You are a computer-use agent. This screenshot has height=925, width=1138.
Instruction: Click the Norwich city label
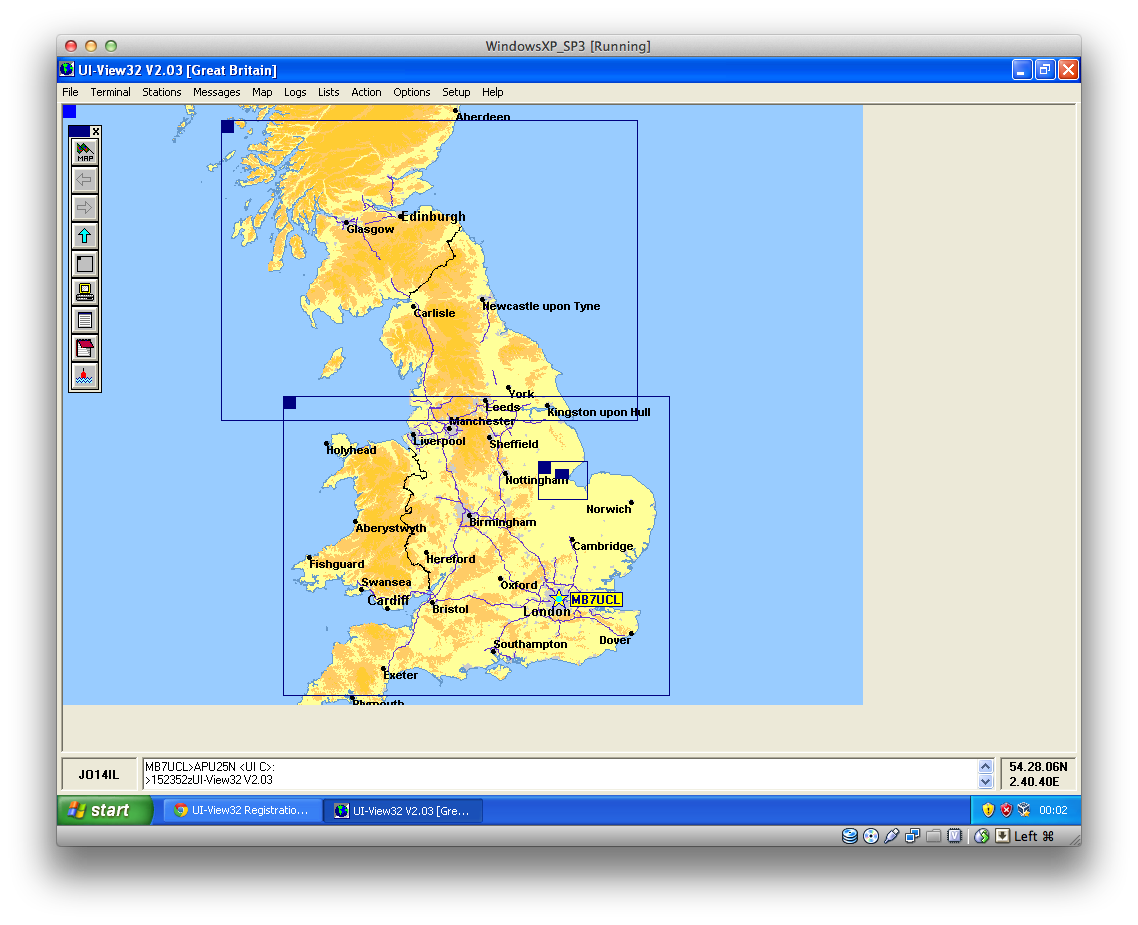[x=609, y=509]
